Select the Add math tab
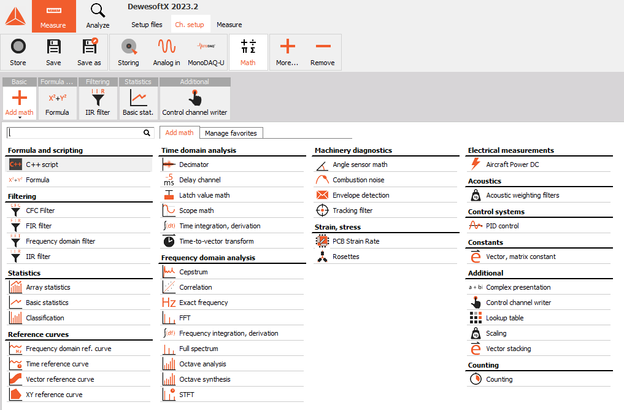Viewport: 624px width, 410px height. click(x=179, y=133)
